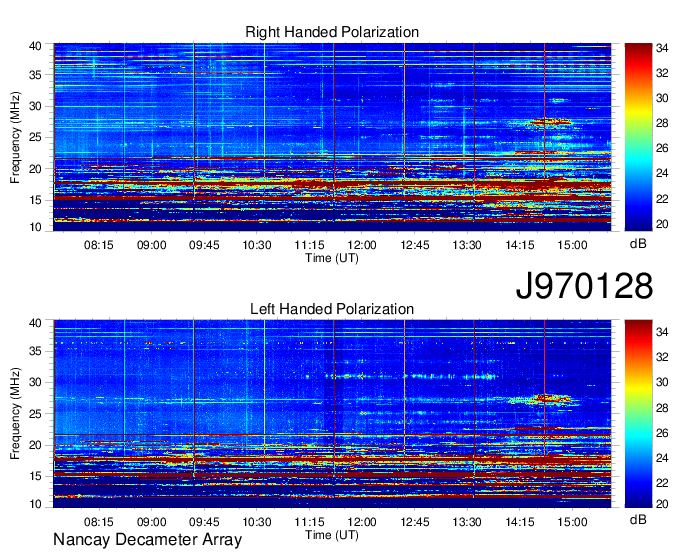Click the left-handed polarization spectrogram image
Image resolution: width=680 pixels, height=552 pixels.
(x=332, y=414)
